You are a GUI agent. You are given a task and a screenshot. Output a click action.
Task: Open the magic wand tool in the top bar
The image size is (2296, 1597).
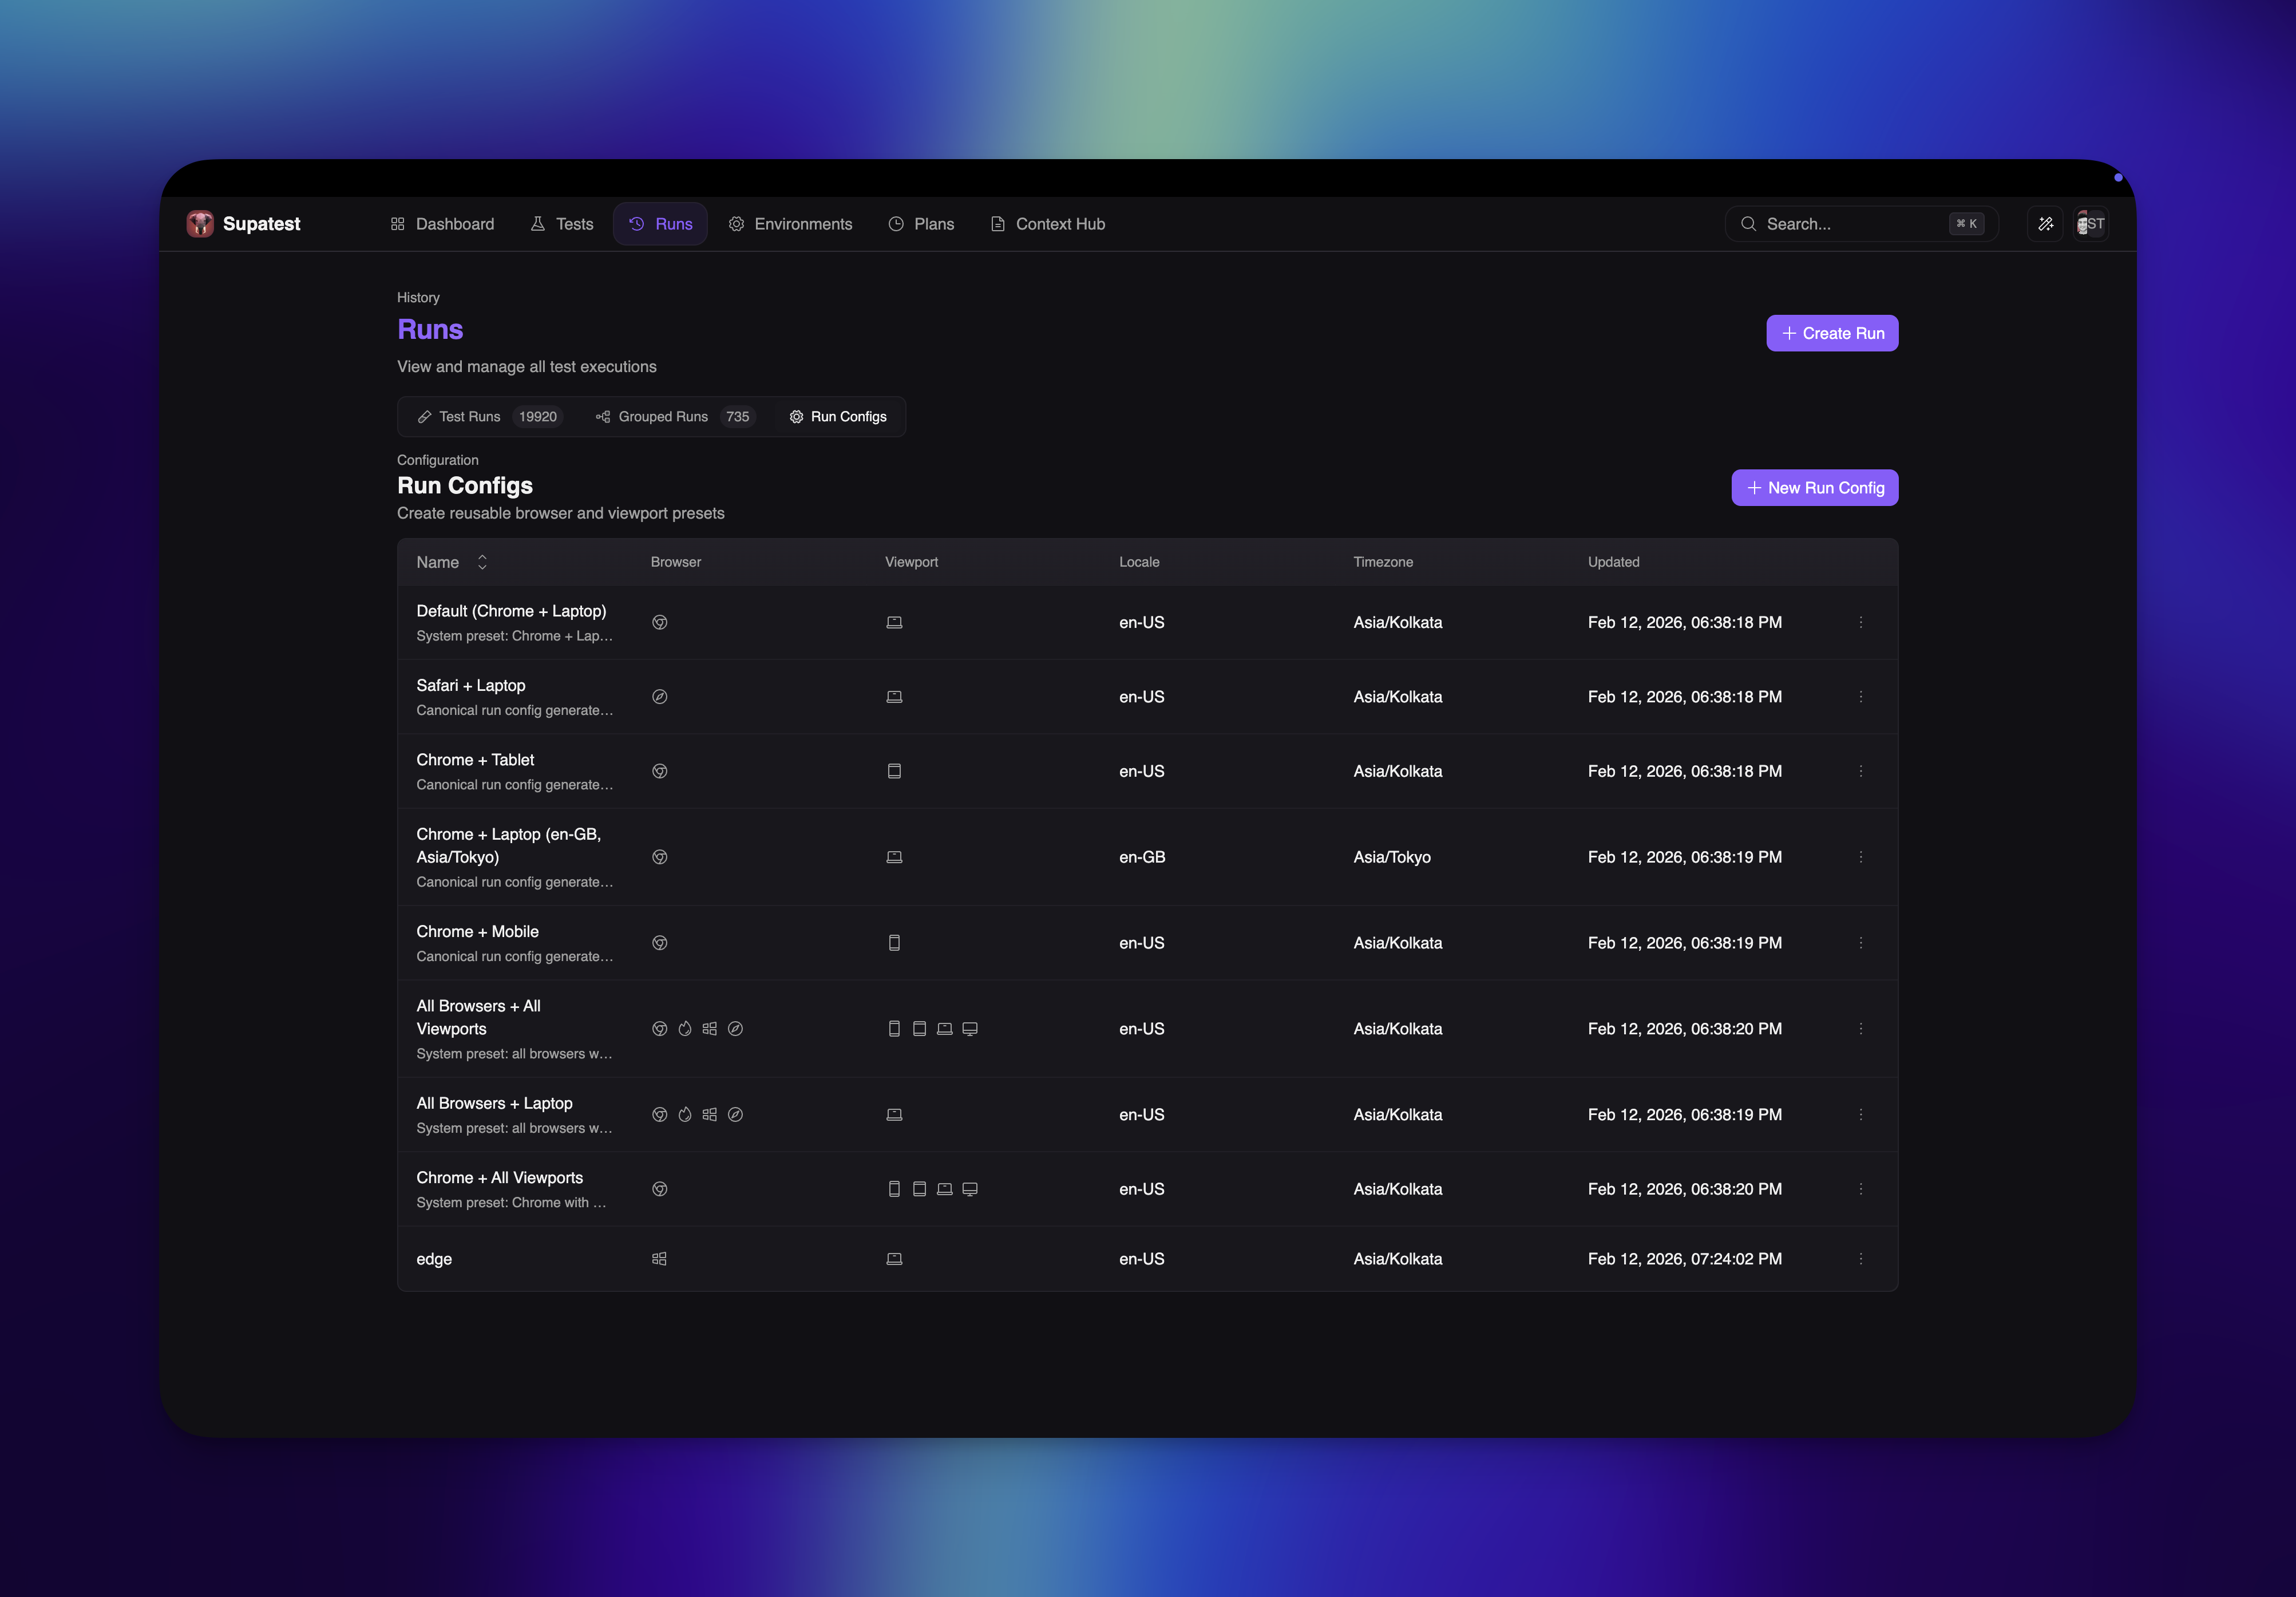click(2045, 223)
